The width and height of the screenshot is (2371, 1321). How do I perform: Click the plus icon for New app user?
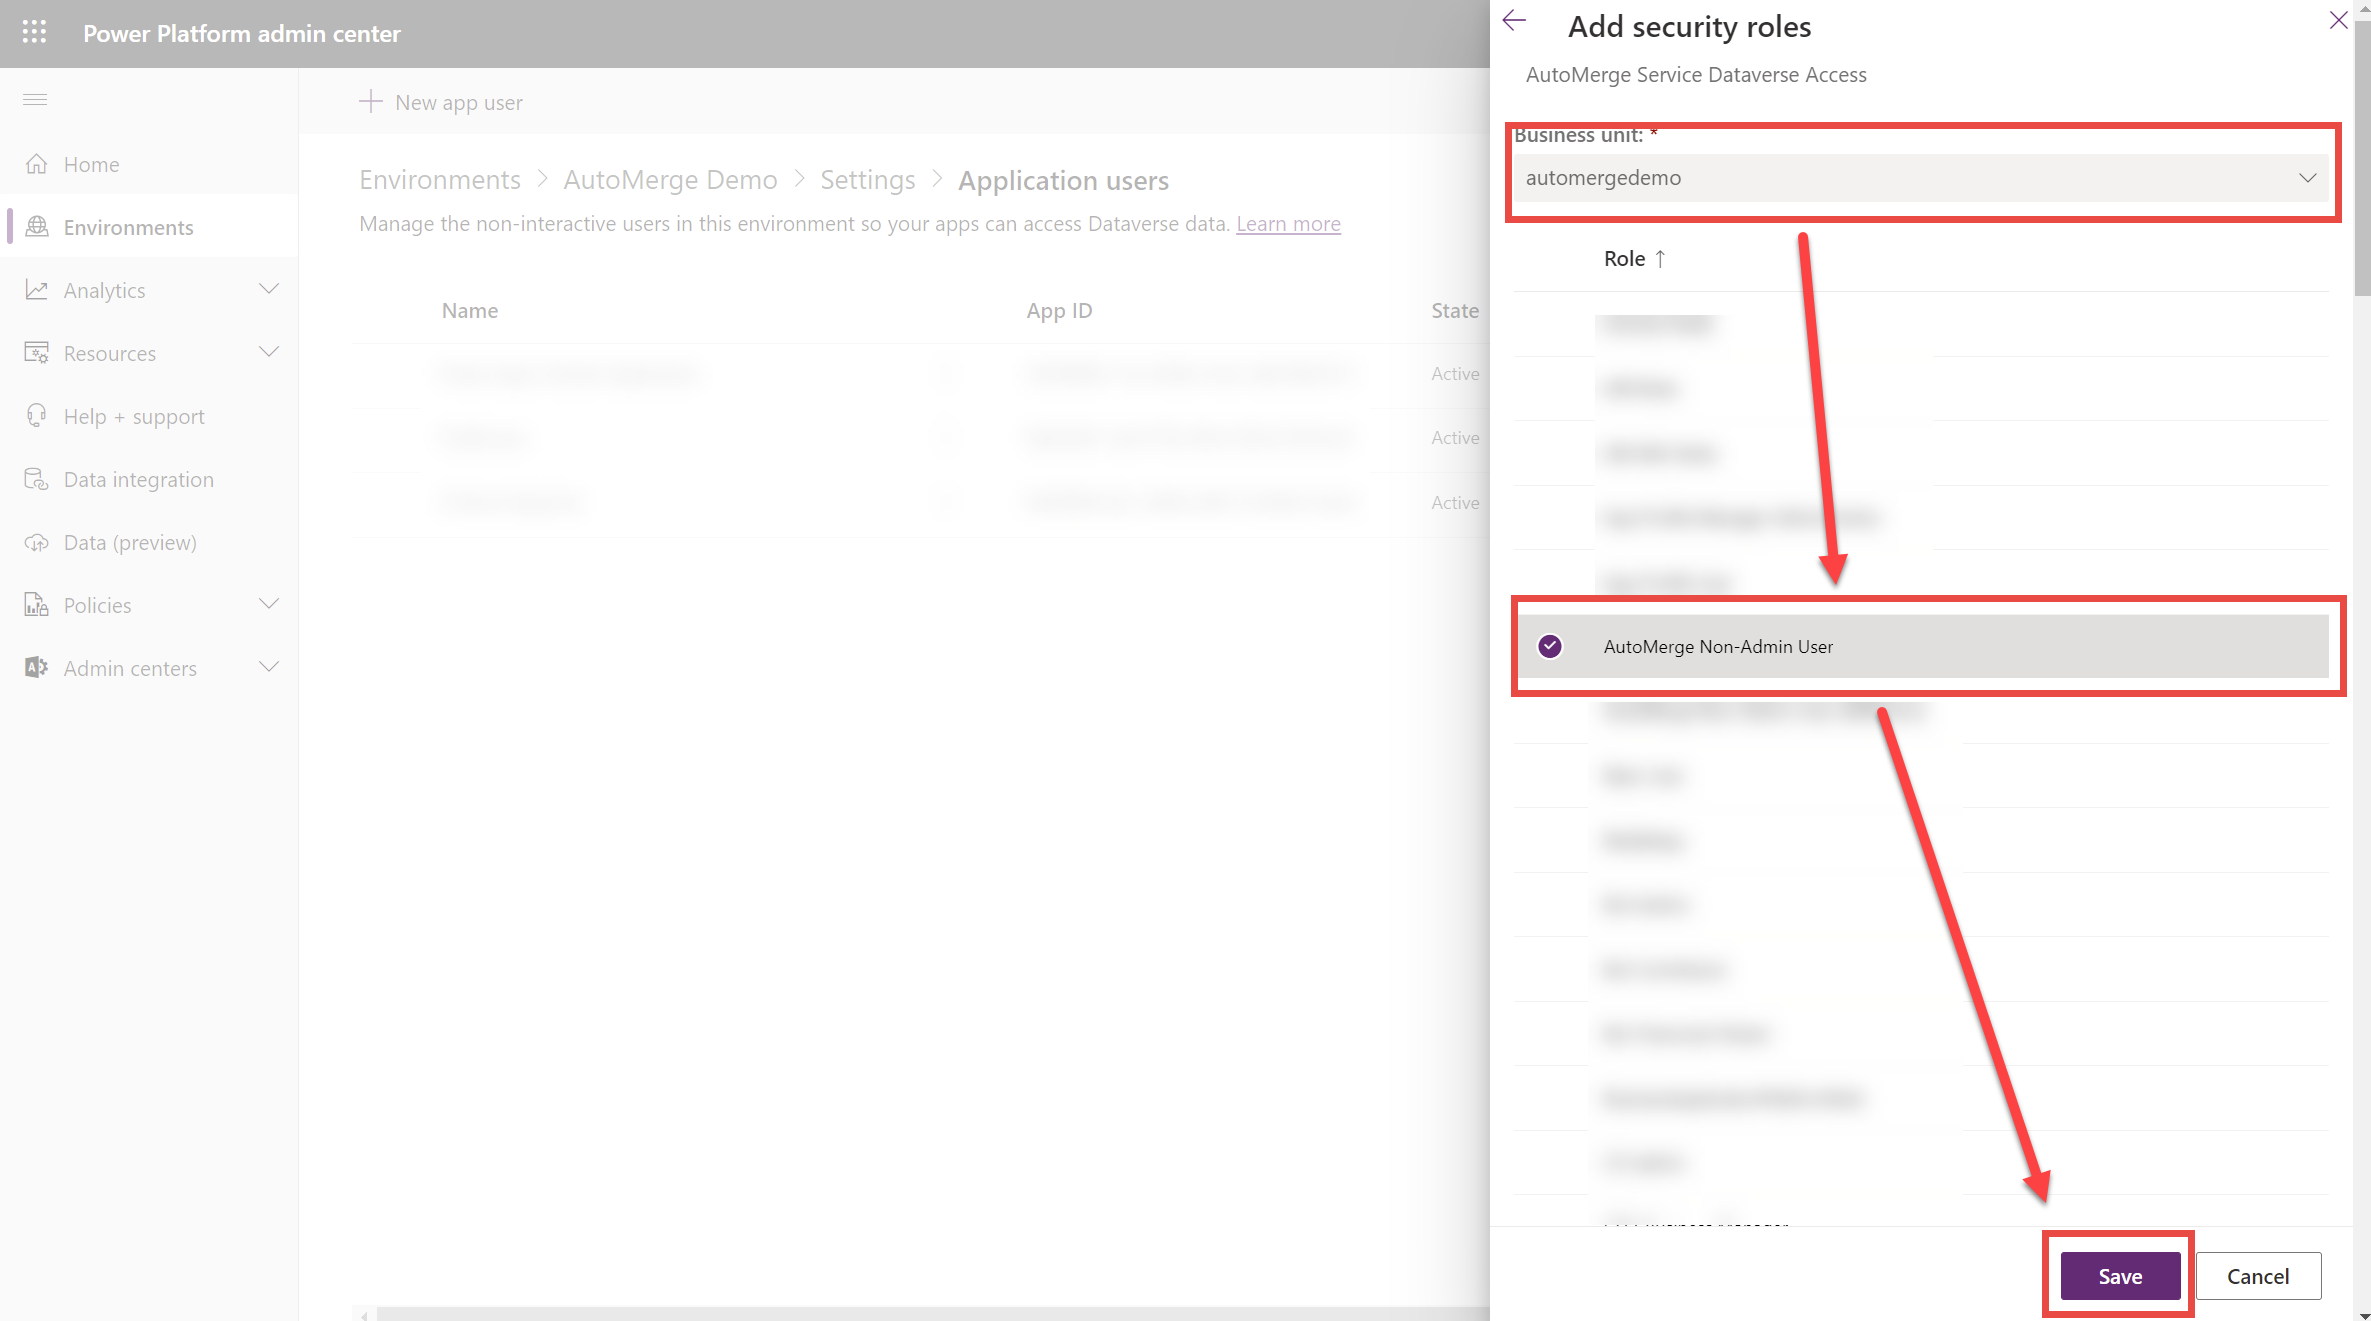pos(370,101)
